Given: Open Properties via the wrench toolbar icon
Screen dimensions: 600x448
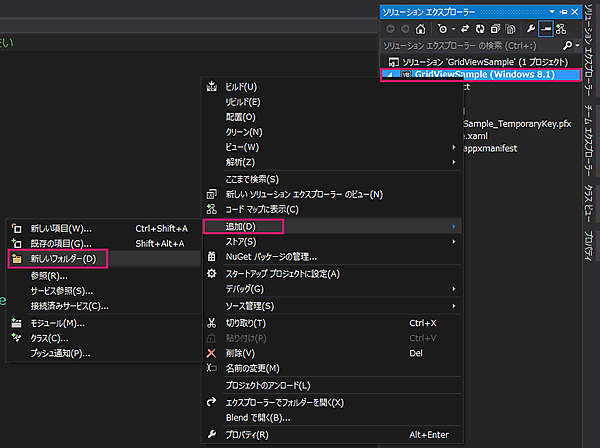Looking at the screenshot, I should point(530,29).
